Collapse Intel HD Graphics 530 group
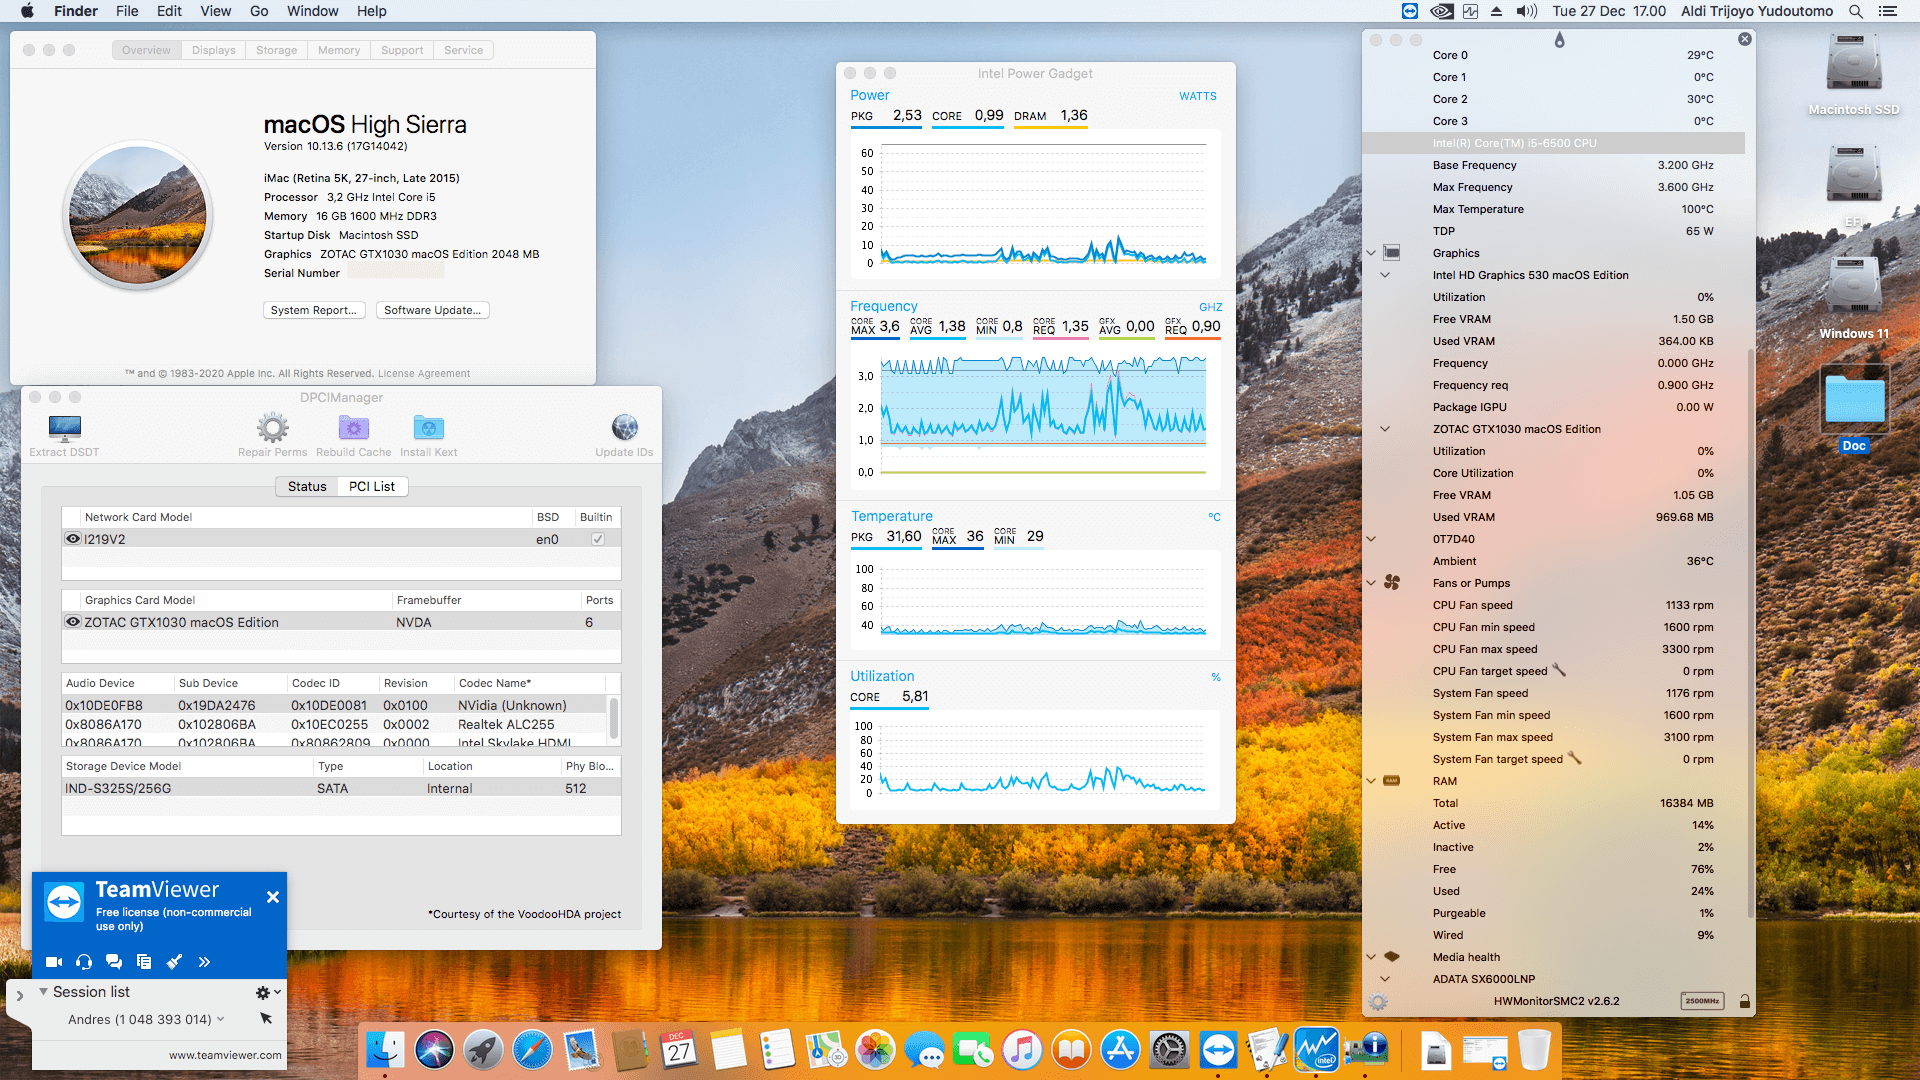Viewport: 1920px width, 1080px height. [x=1385, y=275]
